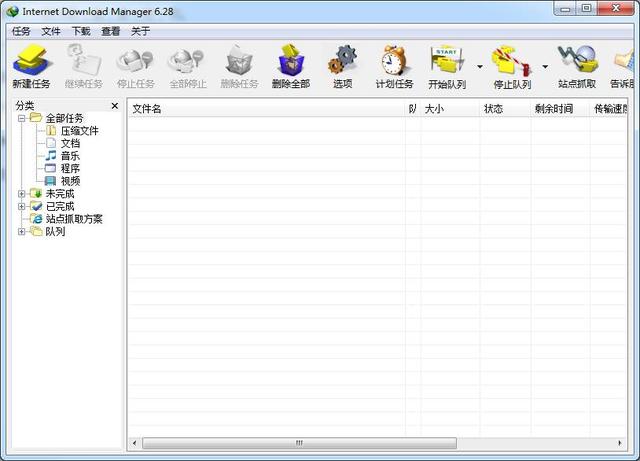Click the horizontal scrollbar thumb
The height and width of the screenshot is (461, 640).
pyautogui.click(x=299, y=443)
